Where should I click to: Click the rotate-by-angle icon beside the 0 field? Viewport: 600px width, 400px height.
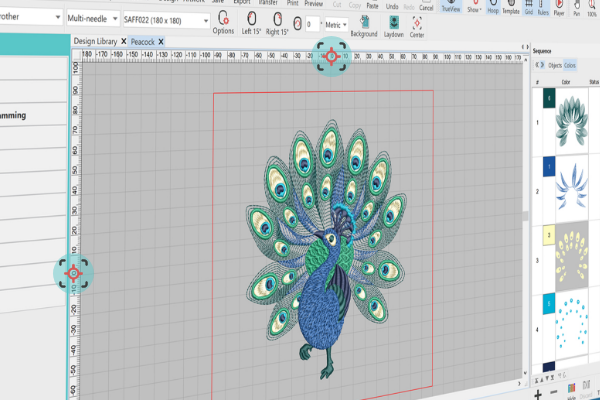[297, 24]
